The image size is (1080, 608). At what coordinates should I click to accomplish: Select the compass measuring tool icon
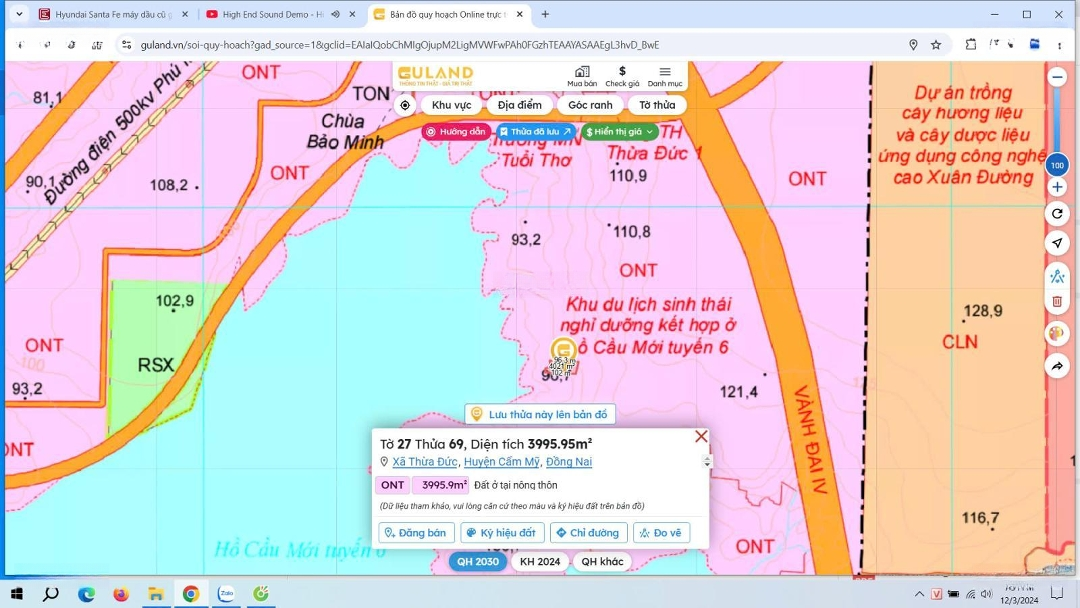point(1057,277)
